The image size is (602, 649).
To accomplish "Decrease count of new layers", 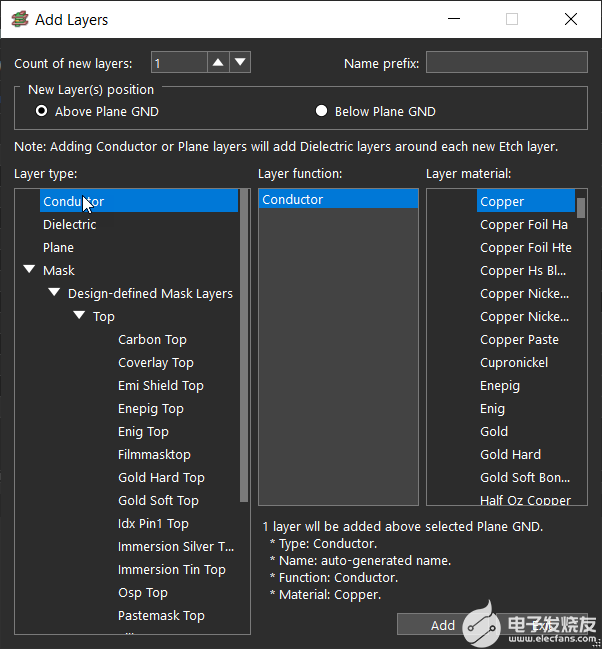I will (x=240, y=62).
